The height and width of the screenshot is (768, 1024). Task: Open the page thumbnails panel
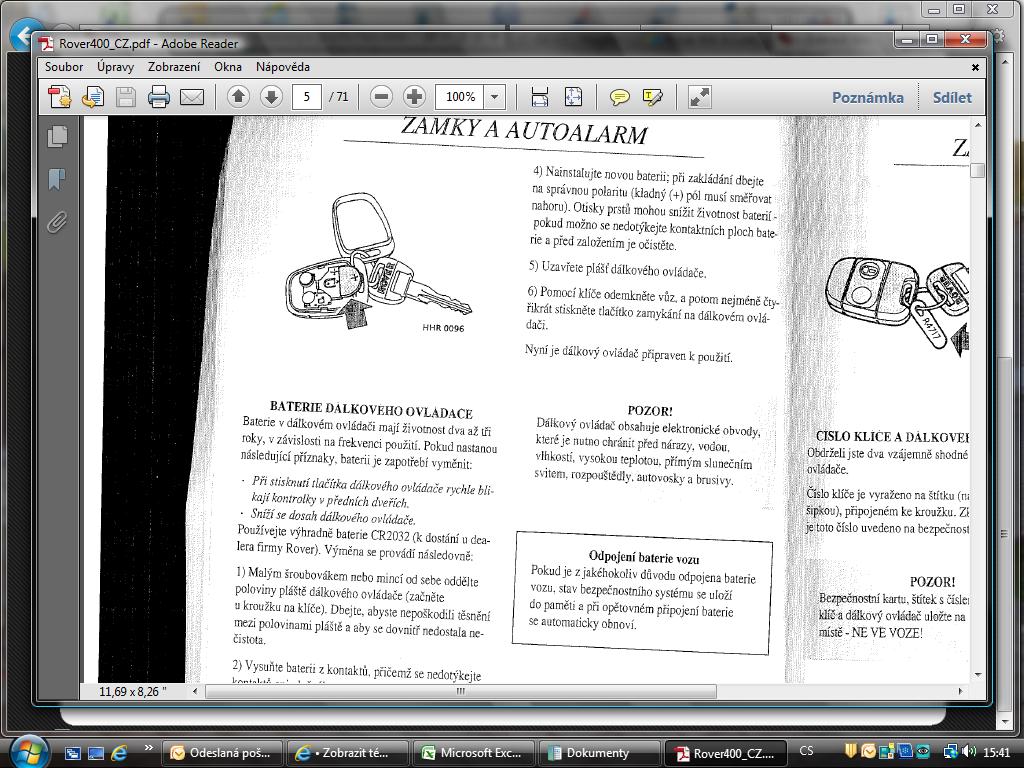click(x=57, y=136)
